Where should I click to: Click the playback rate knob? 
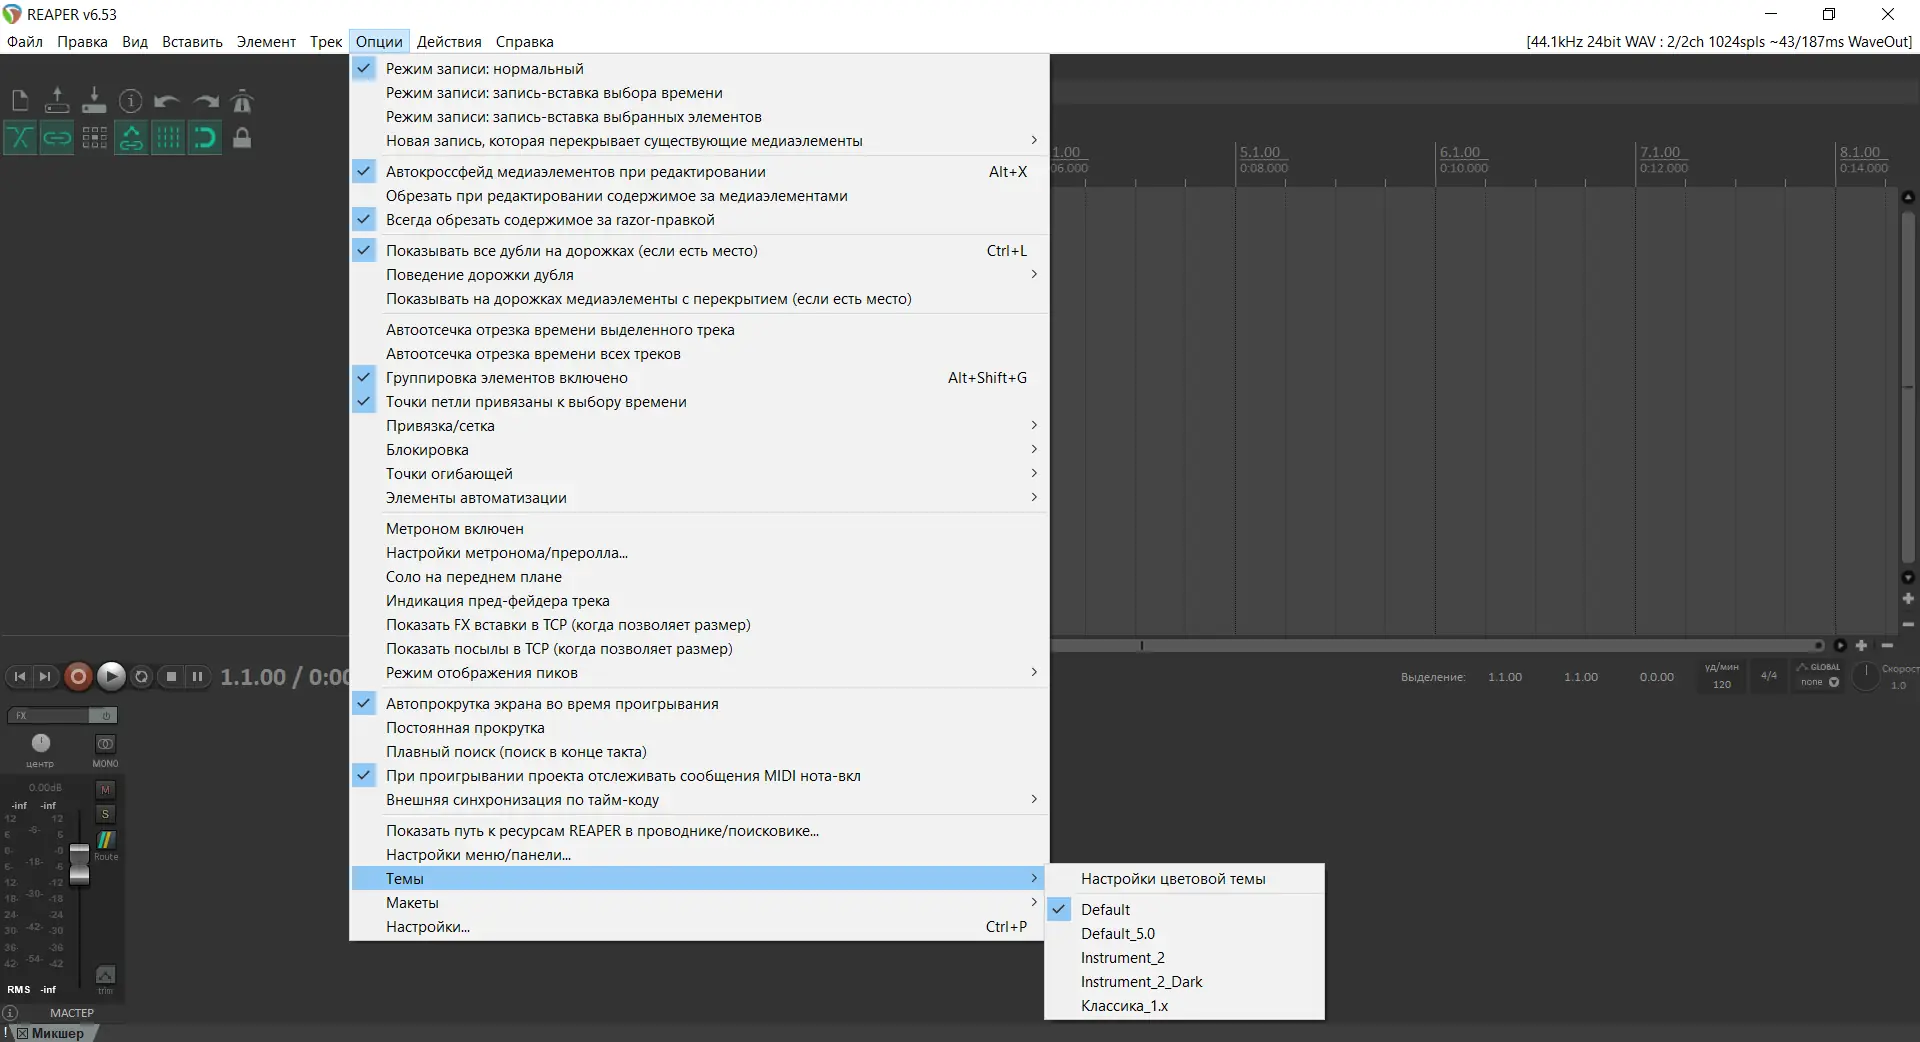pos(1865,675)
